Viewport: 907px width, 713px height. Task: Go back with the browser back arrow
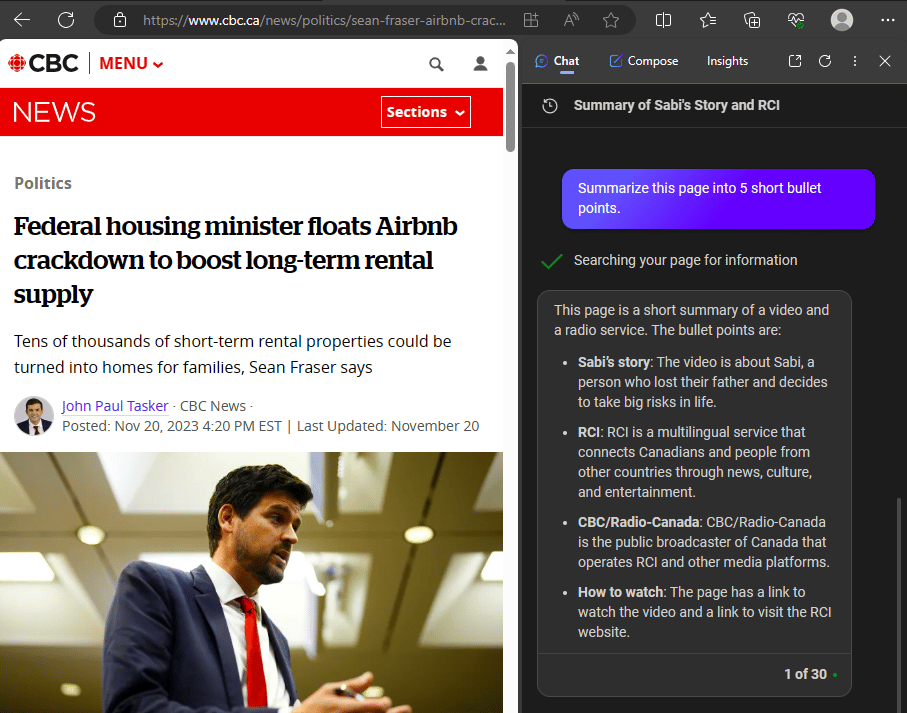click(x=22, y=20)
